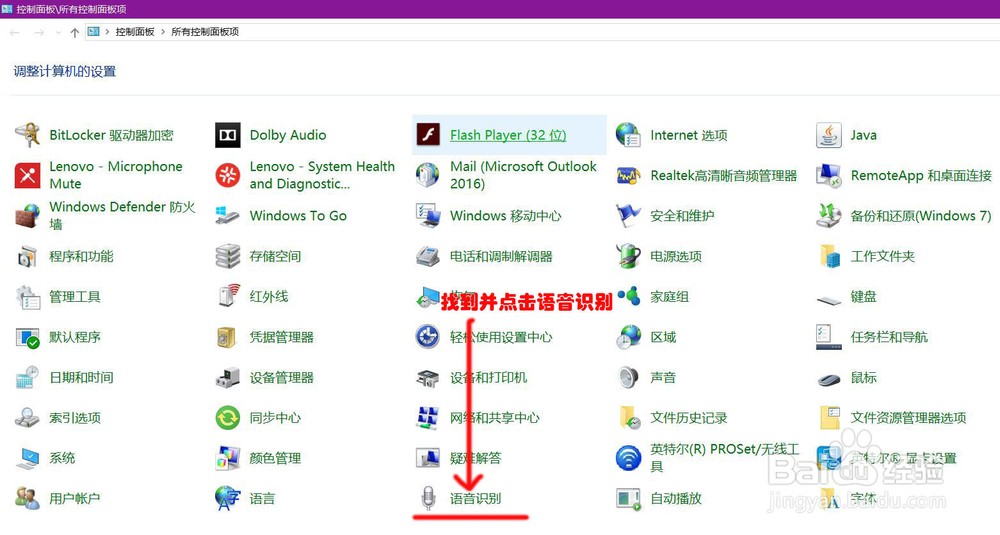This screenshot has width=1000, height=535.
Task: Click the 红外线 link
Action: [268, 297]
